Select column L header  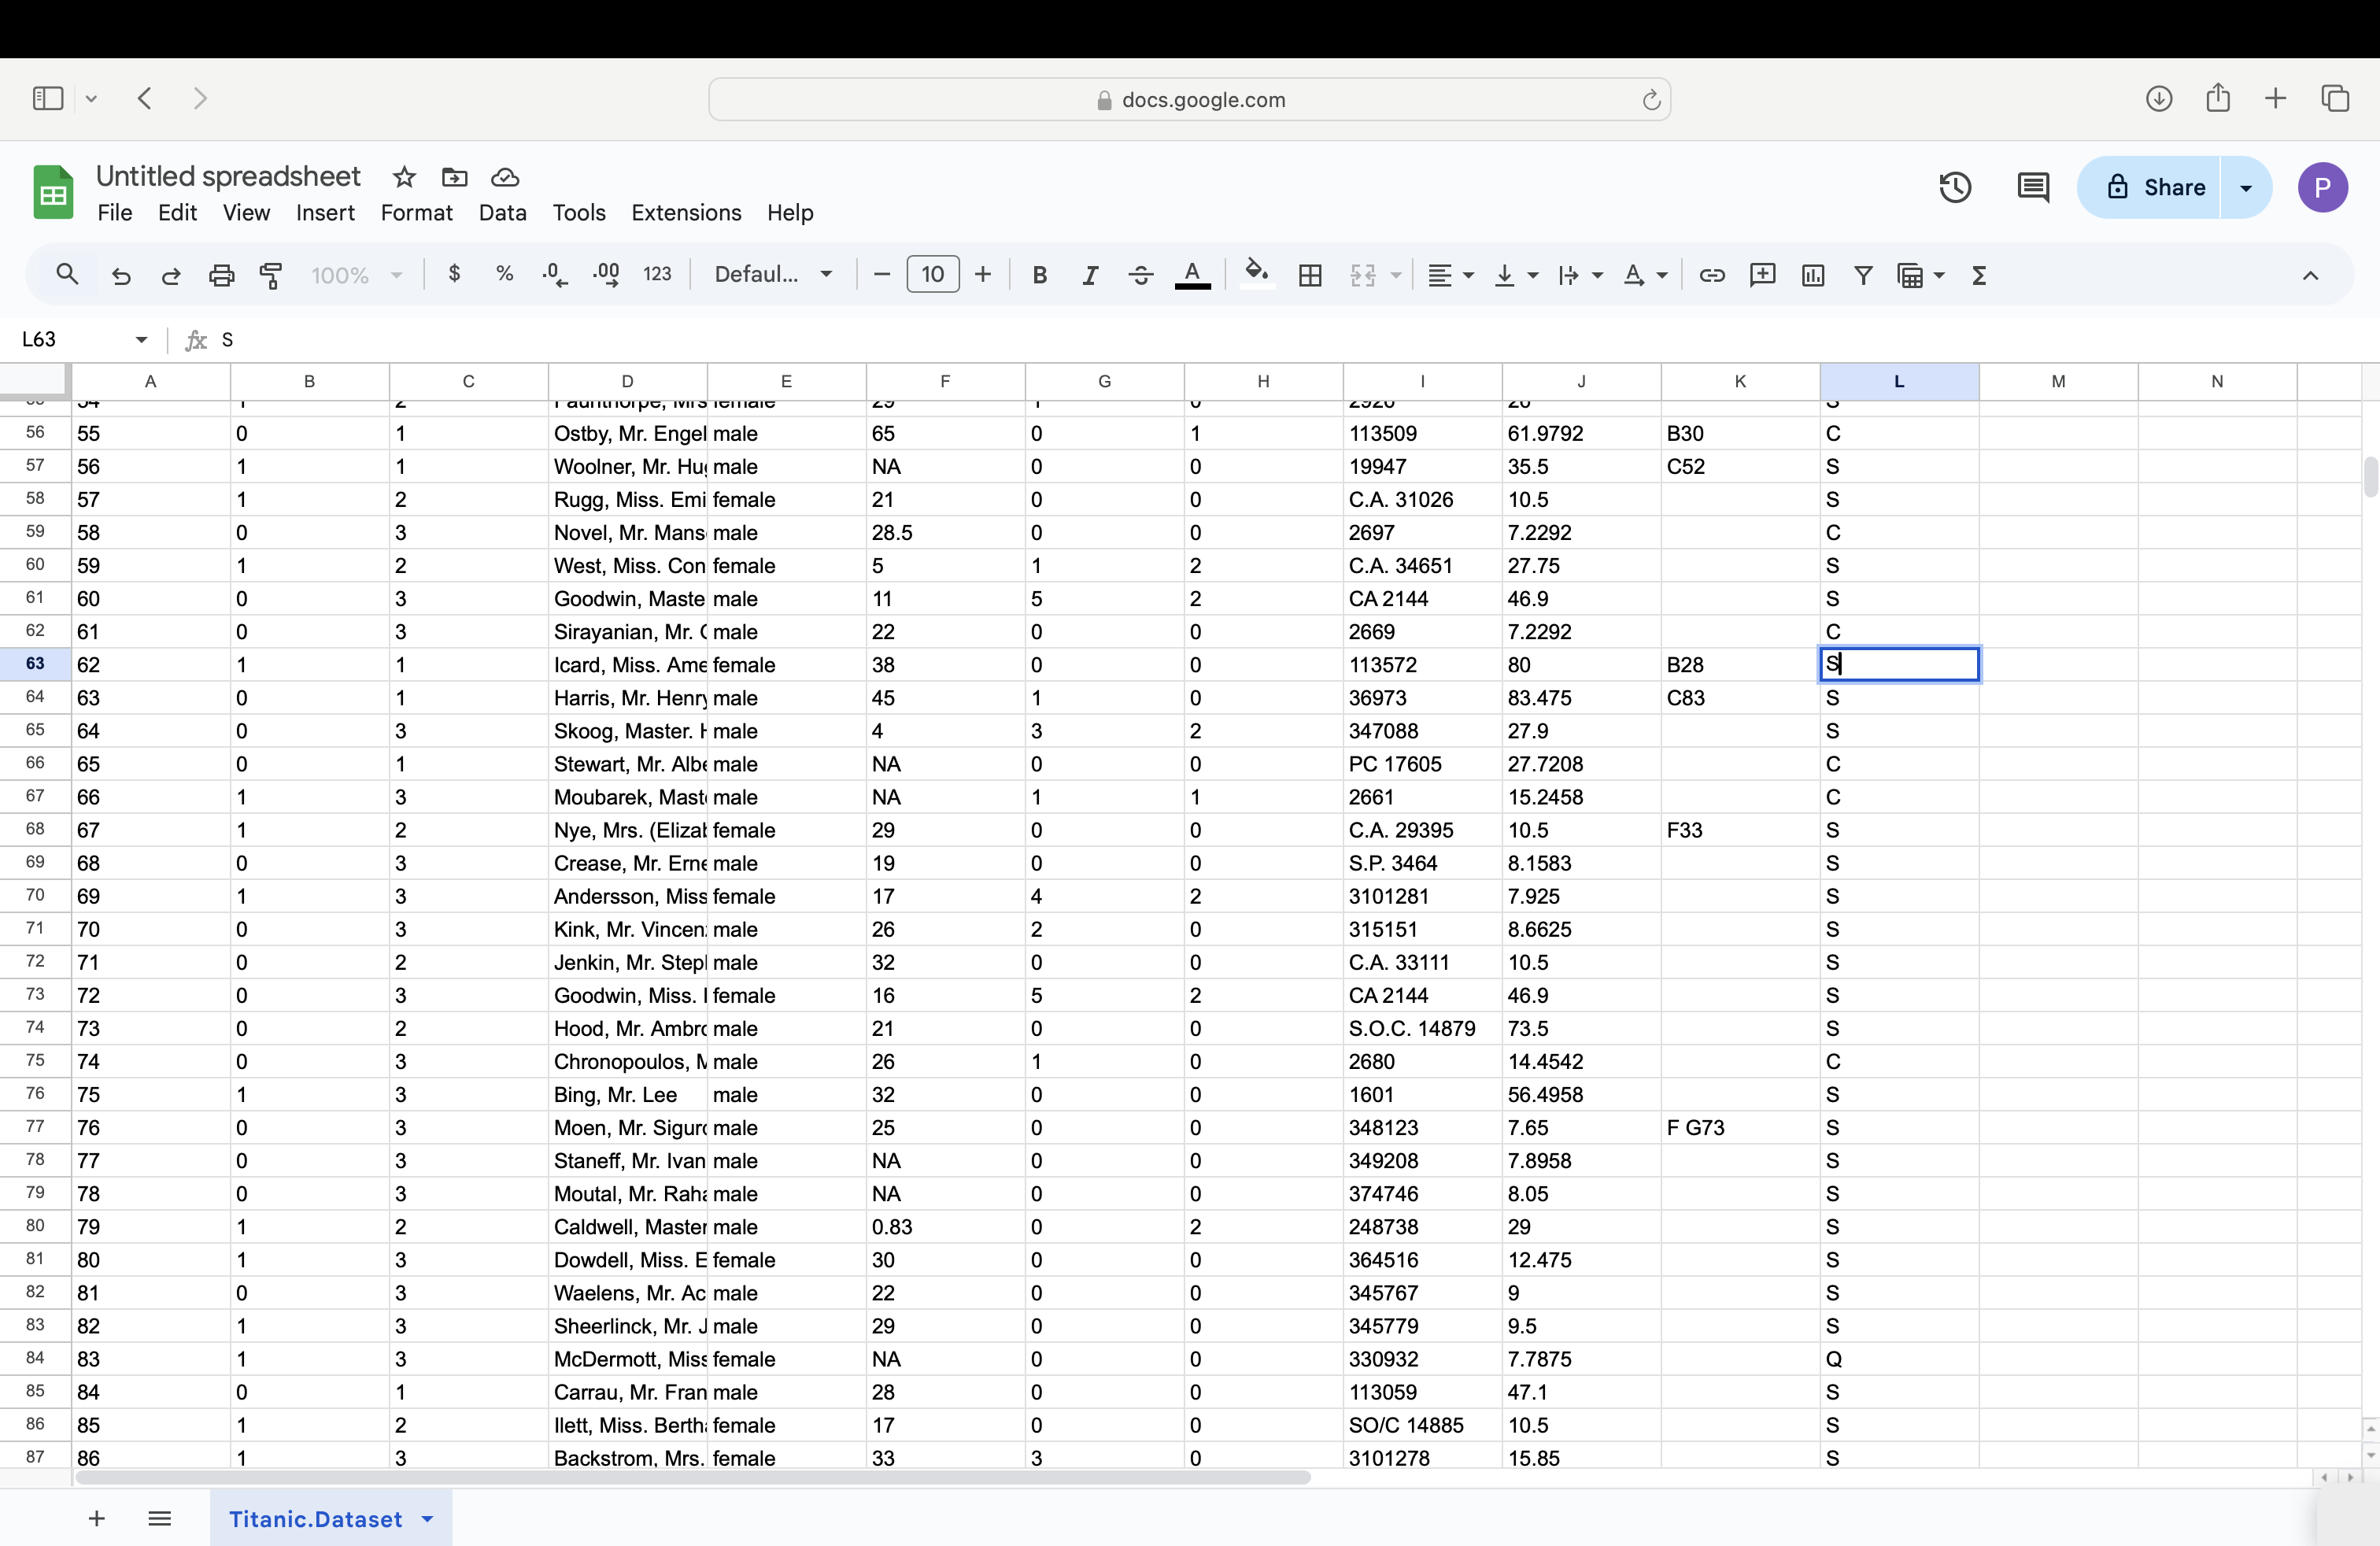click(1899, 381)
